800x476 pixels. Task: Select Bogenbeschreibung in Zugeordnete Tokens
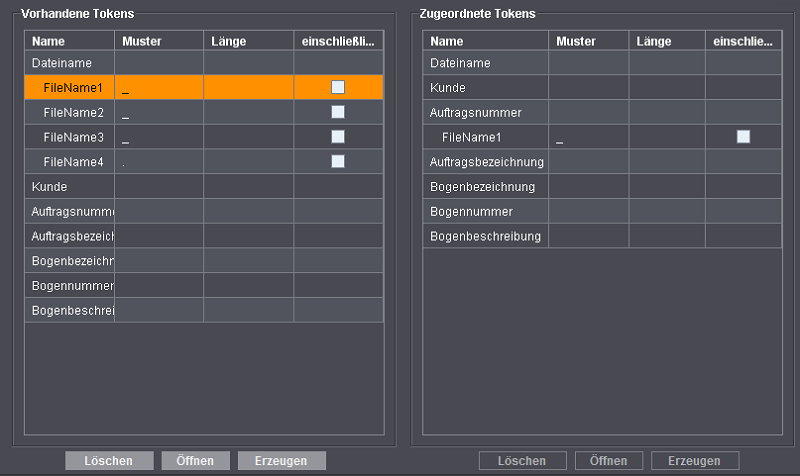click(485, 236)
